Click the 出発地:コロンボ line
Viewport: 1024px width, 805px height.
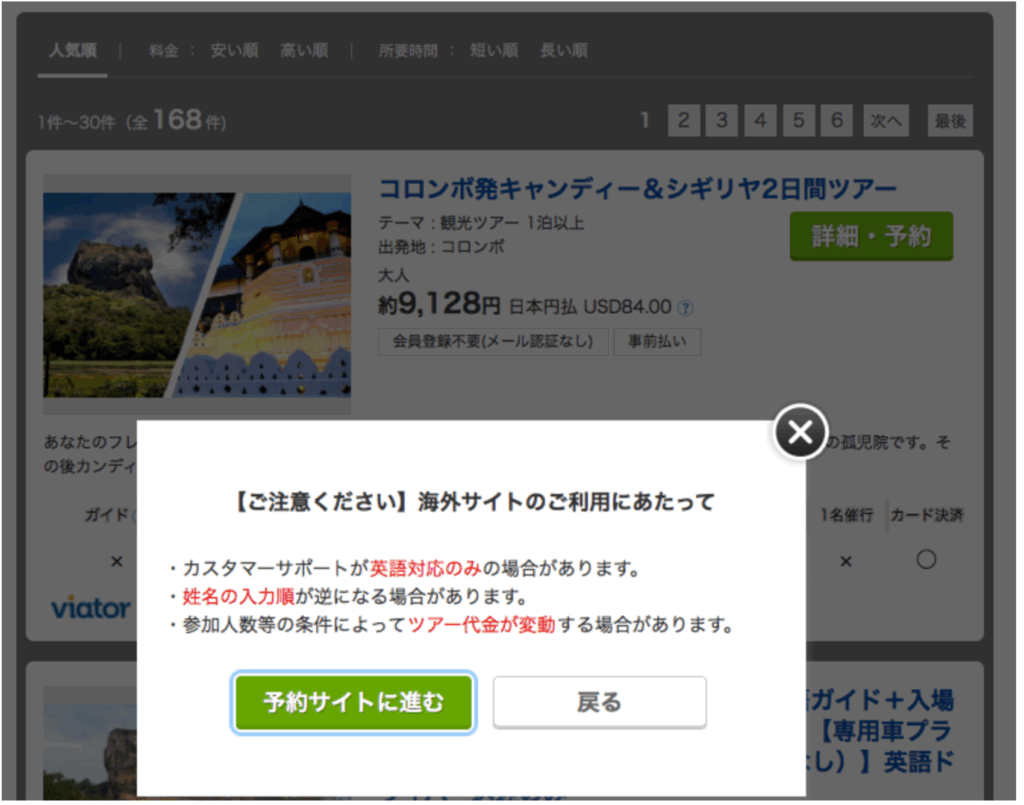[x=441, y=247]
